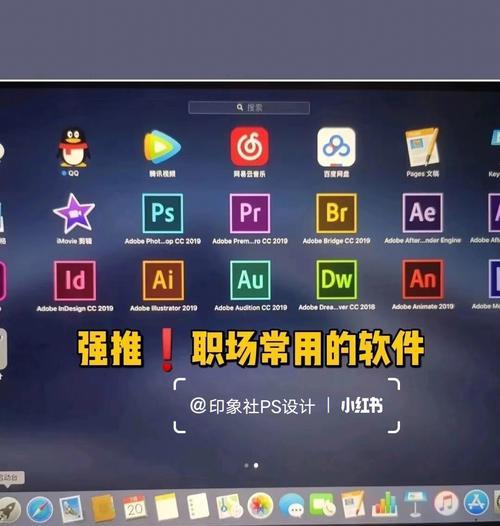The width and height of the screenshot is (500, 526).
Task: Launch Adobe Premiere Pro CC 2019
Action: [250, 213]
